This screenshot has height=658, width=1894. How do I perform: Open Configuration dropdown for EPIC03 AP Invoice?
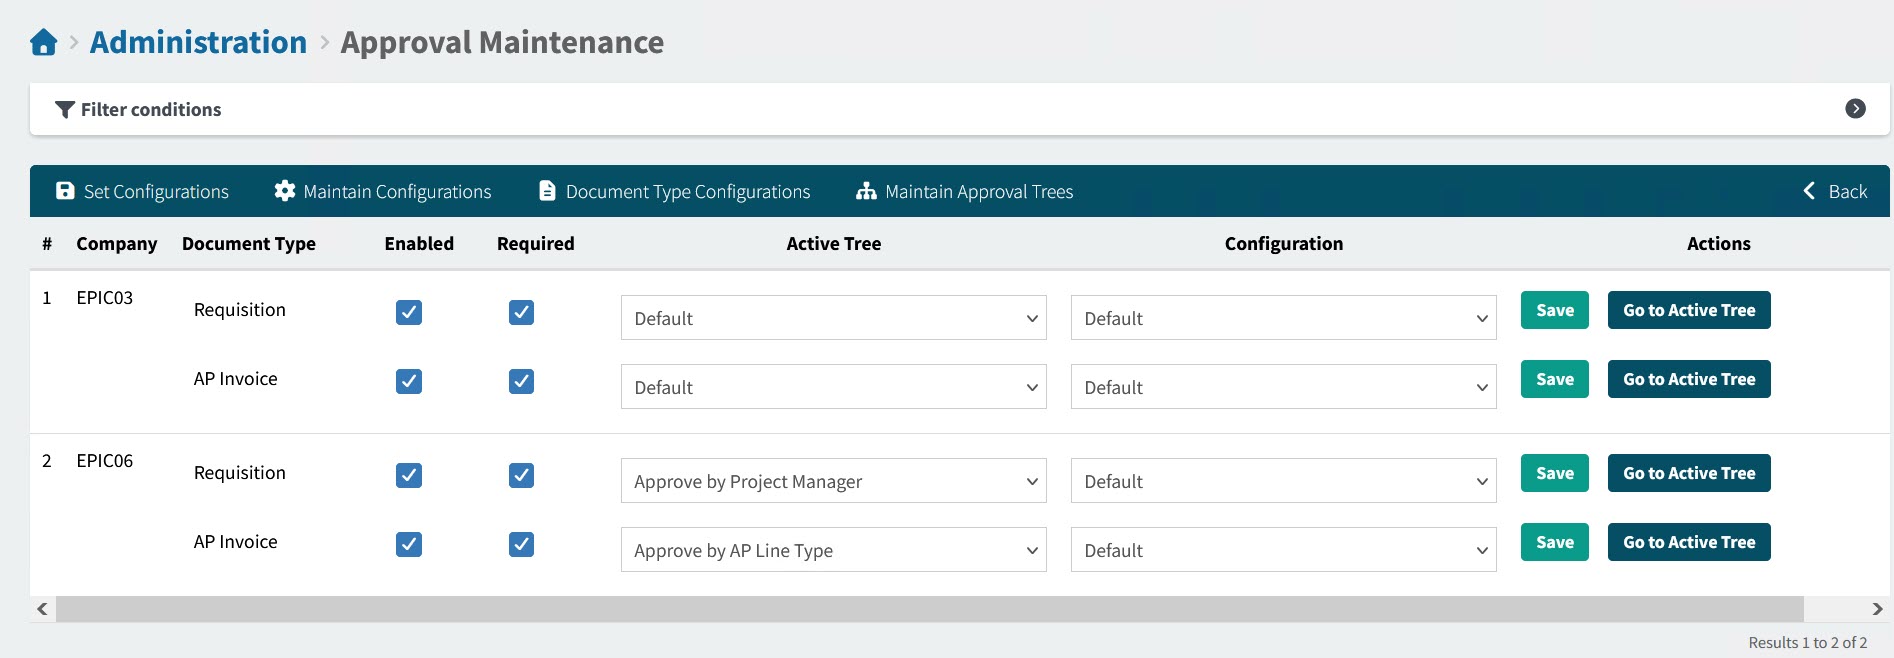point(1284,387)
